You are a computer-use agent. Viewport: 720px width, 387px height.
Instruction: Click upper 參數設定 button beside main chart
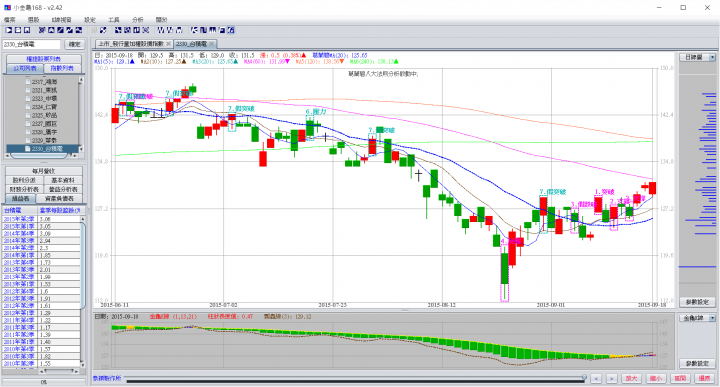[x=697, y=302]
